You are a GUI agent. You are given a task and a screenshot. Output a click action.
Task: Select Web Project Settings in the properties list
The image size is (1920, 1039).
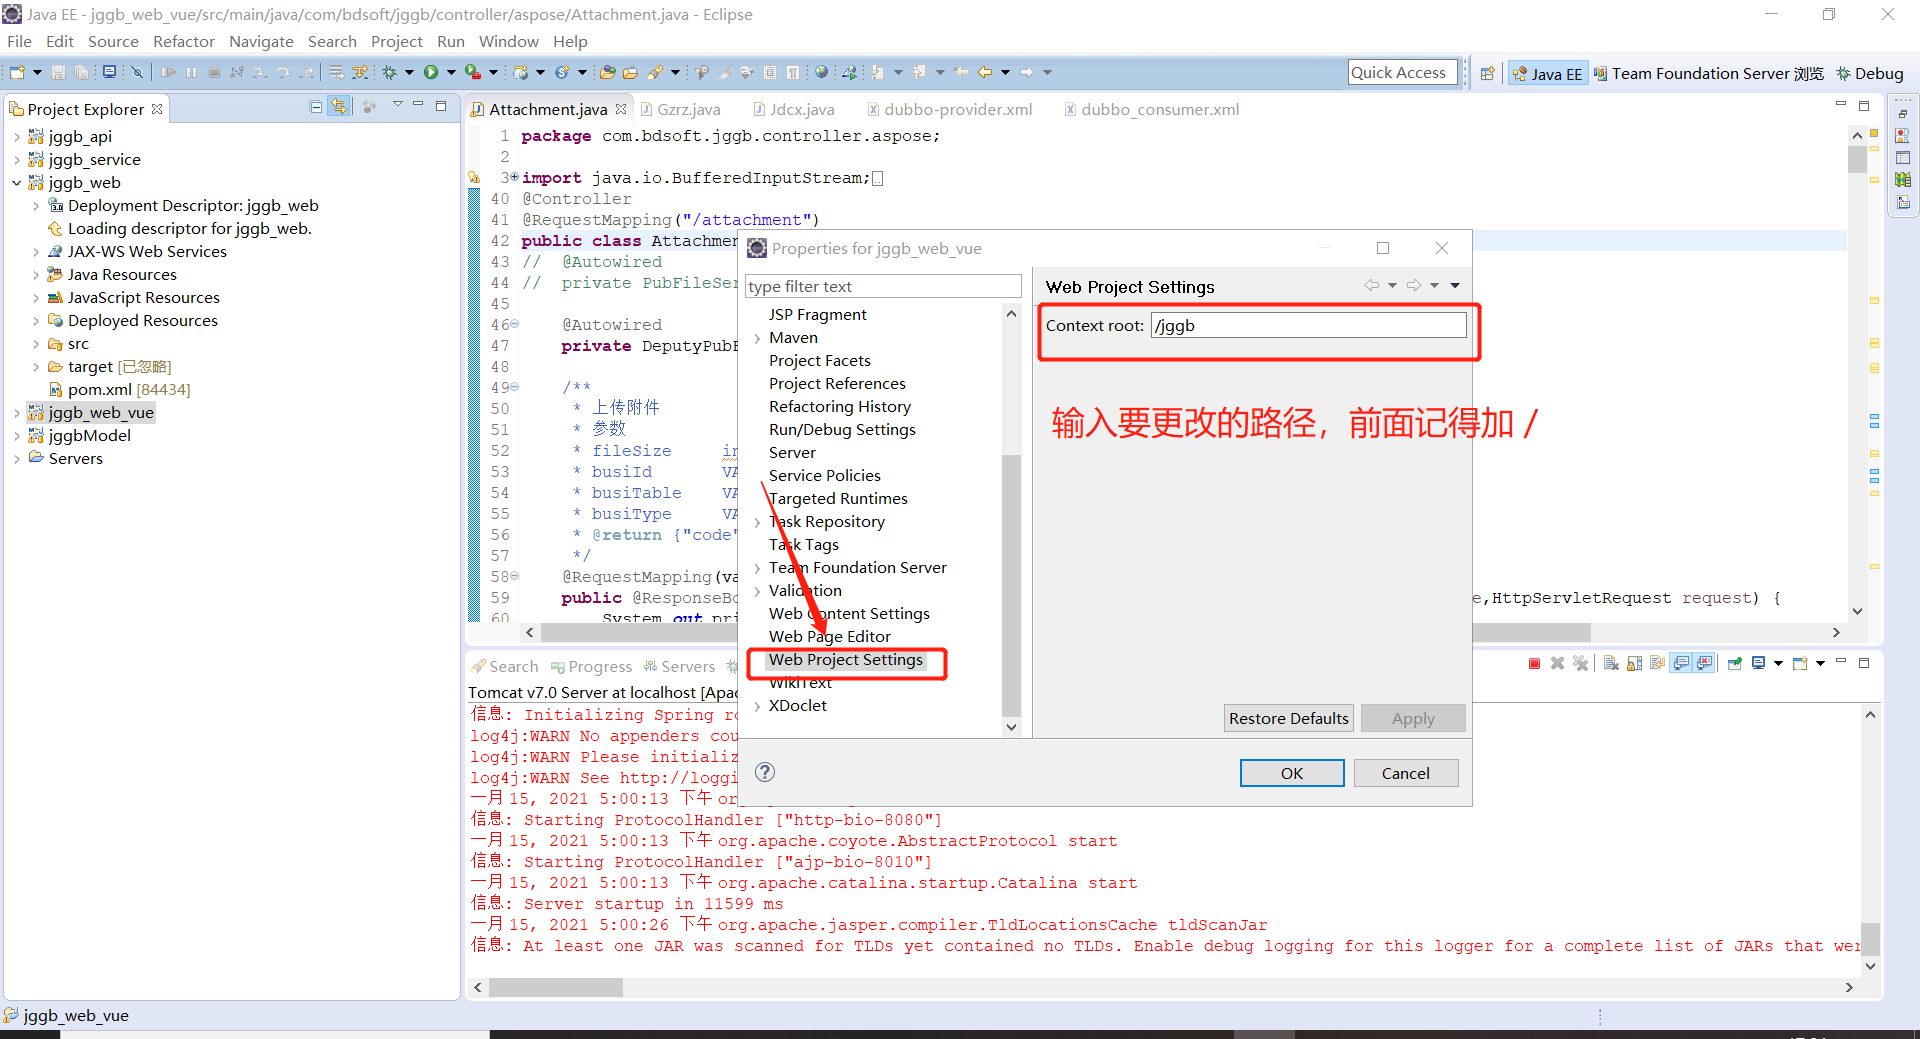click(845, 660)
